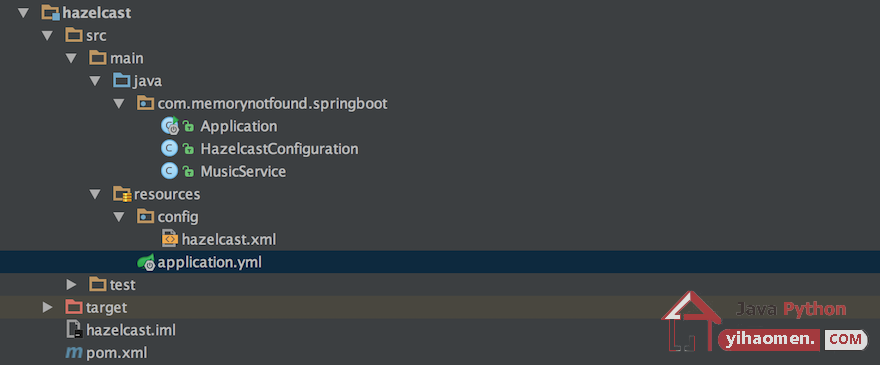Viewport: 880px width, 365px height.
Task: Click the Application runnable class icon
Action: [x=169, y=126]
